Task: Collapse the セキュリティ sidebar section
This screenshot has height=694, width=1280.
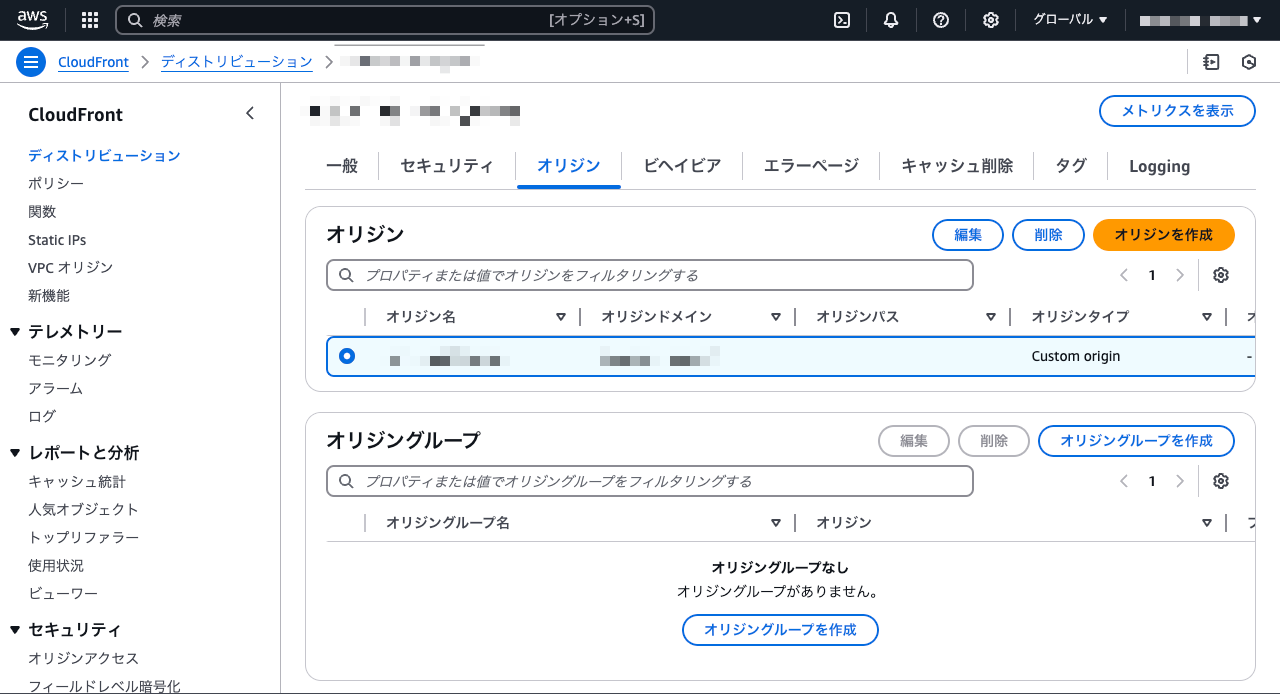Action: pos(15,630)
